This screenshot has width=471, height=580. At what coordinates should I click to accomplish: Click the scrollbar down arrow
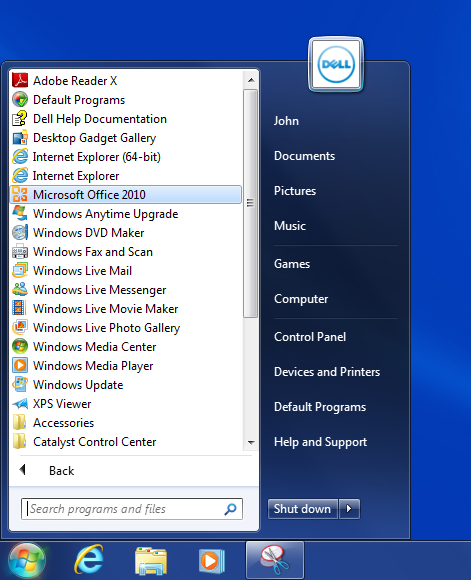click(x=251, y=442)
